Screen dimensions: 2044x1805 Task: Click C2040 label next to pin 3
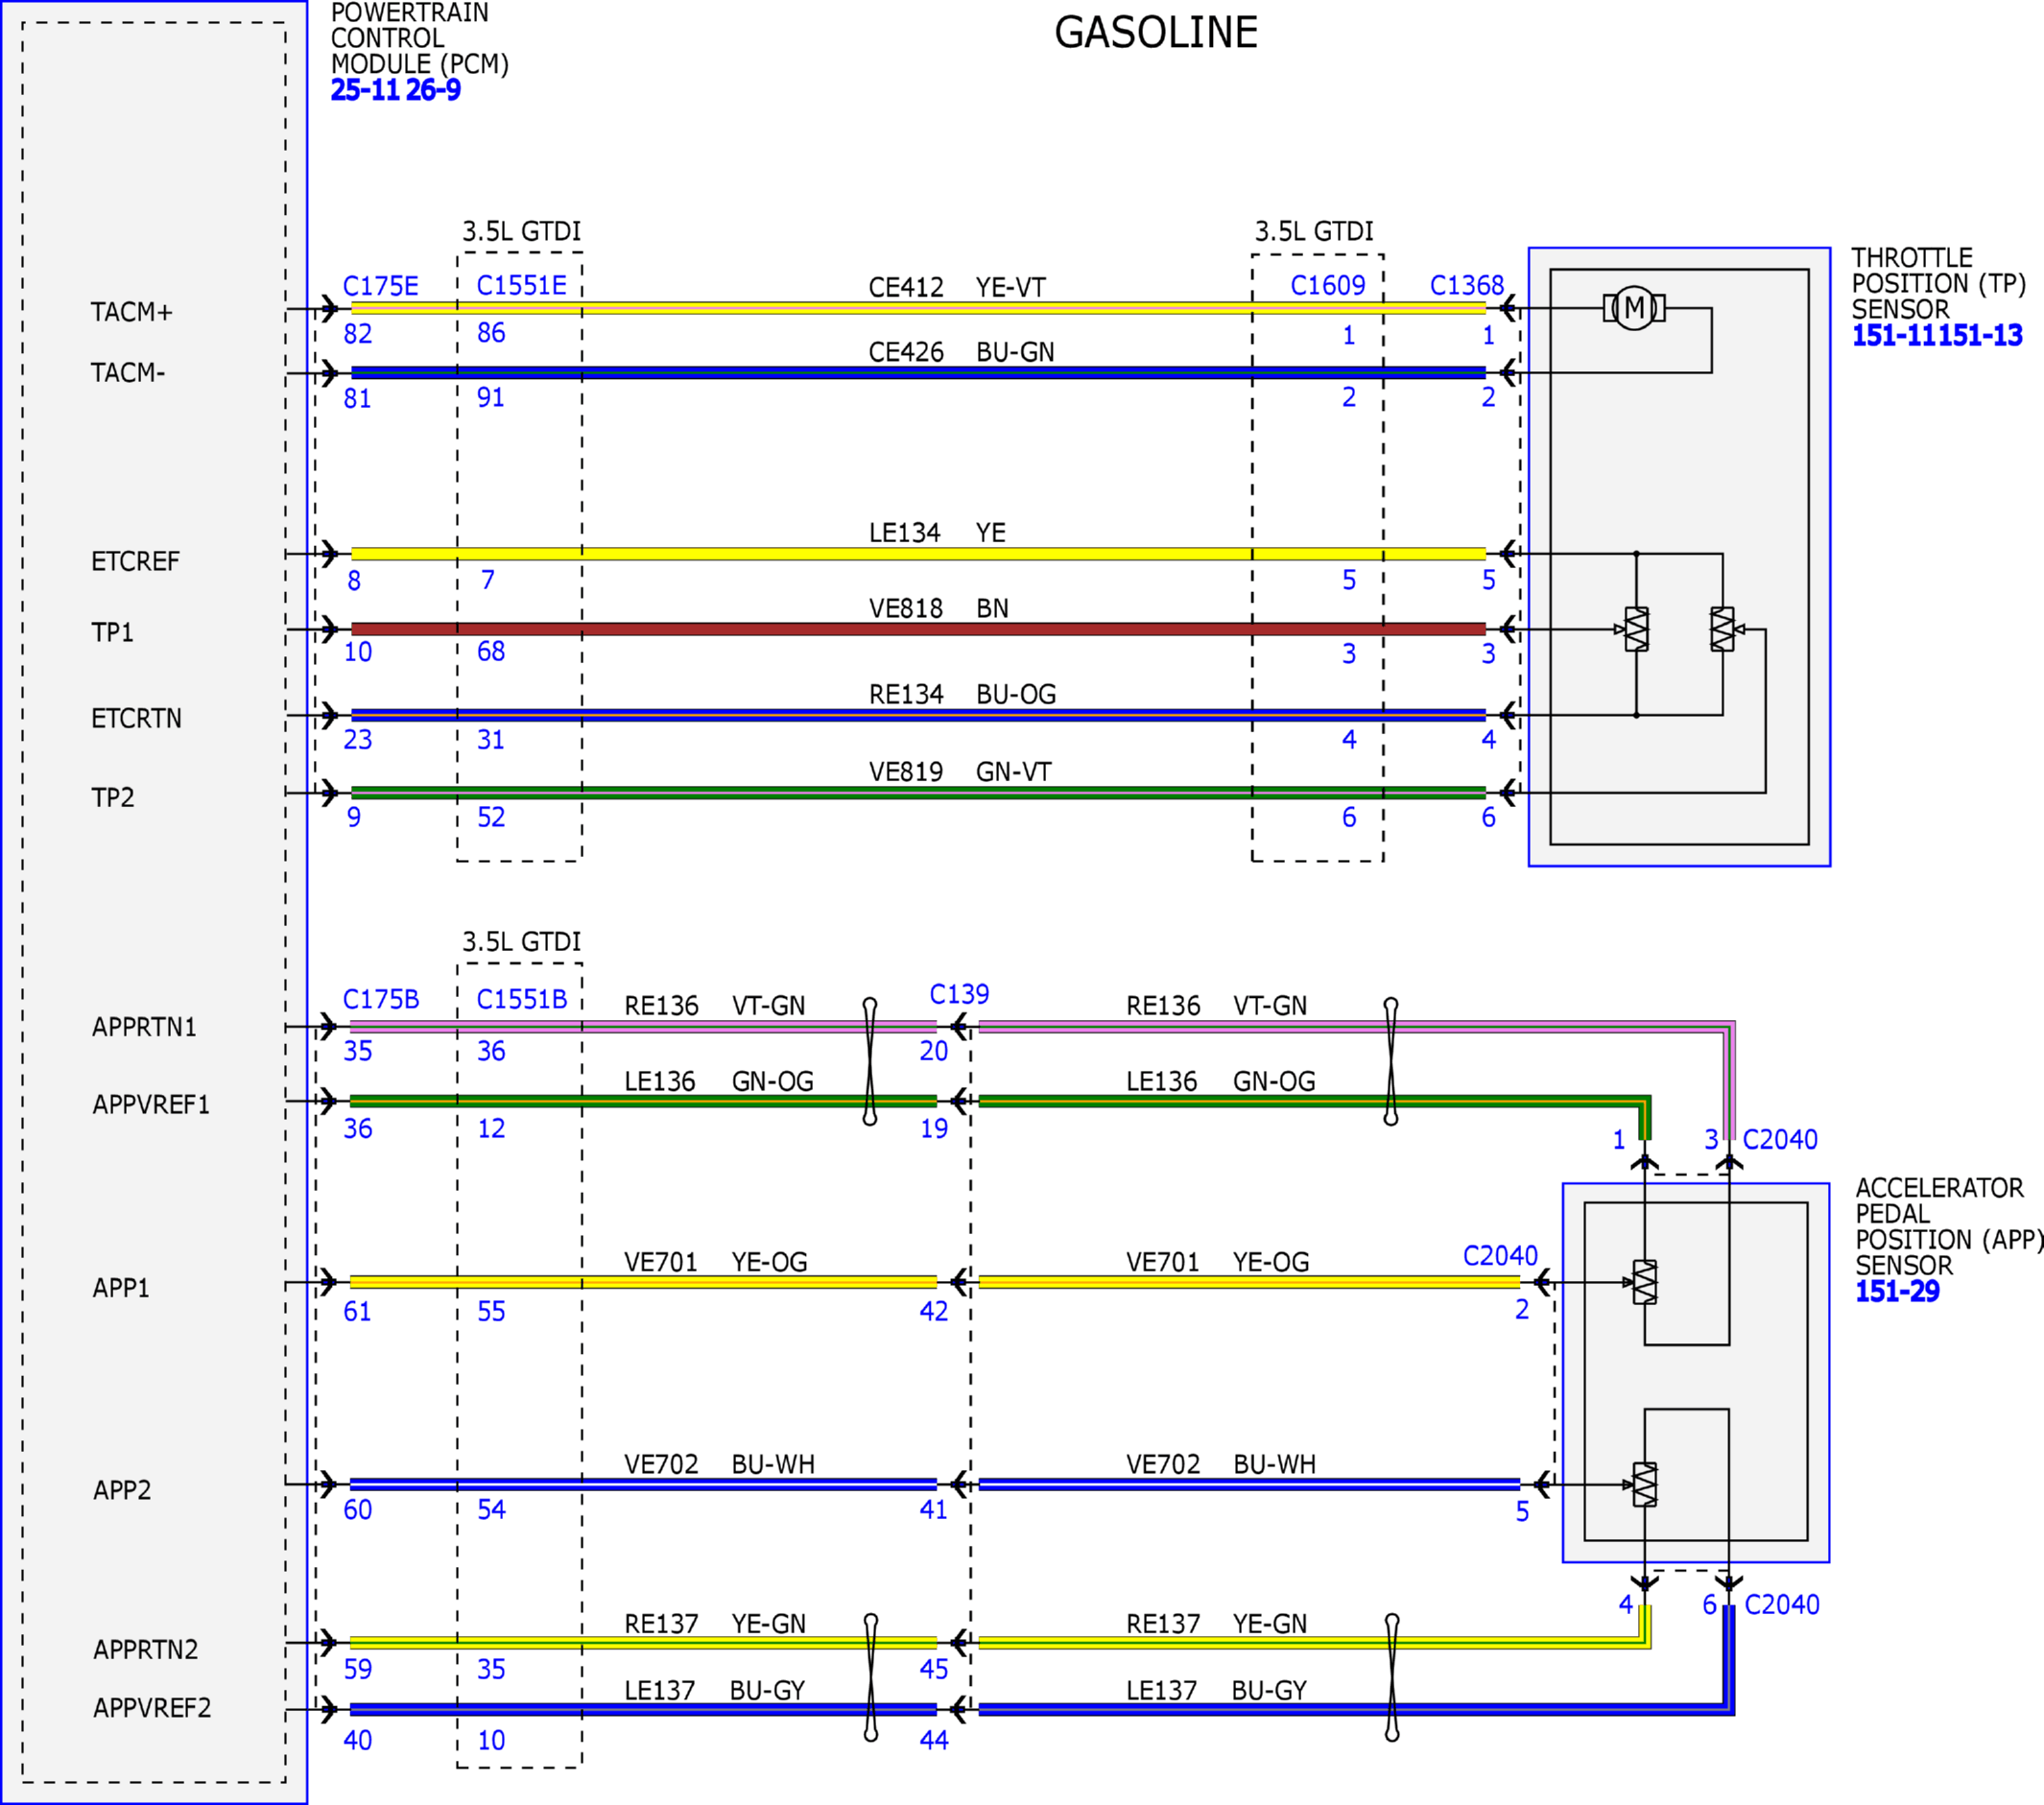click(x=1780, y=1139)
